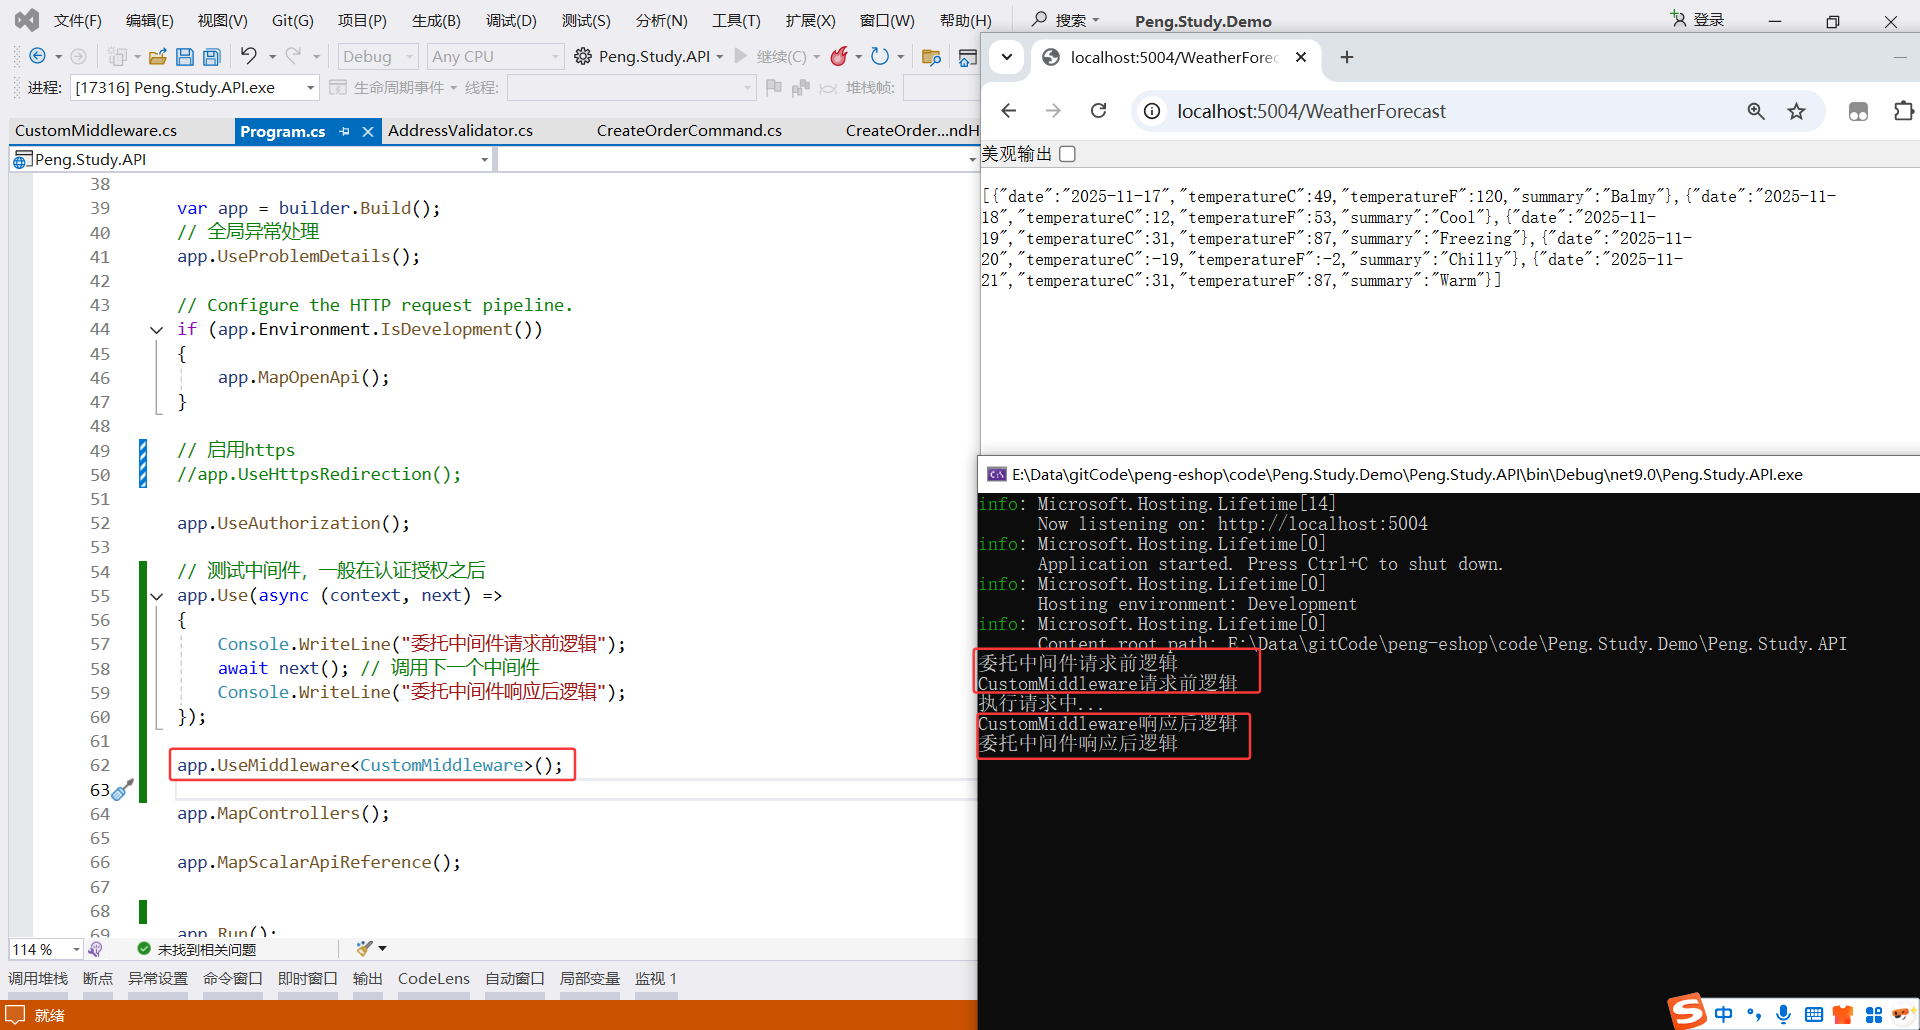Collapse the if block at line 44
Image resolution: width=1920 pixels, height=1030 pixels.
point(157,329)
